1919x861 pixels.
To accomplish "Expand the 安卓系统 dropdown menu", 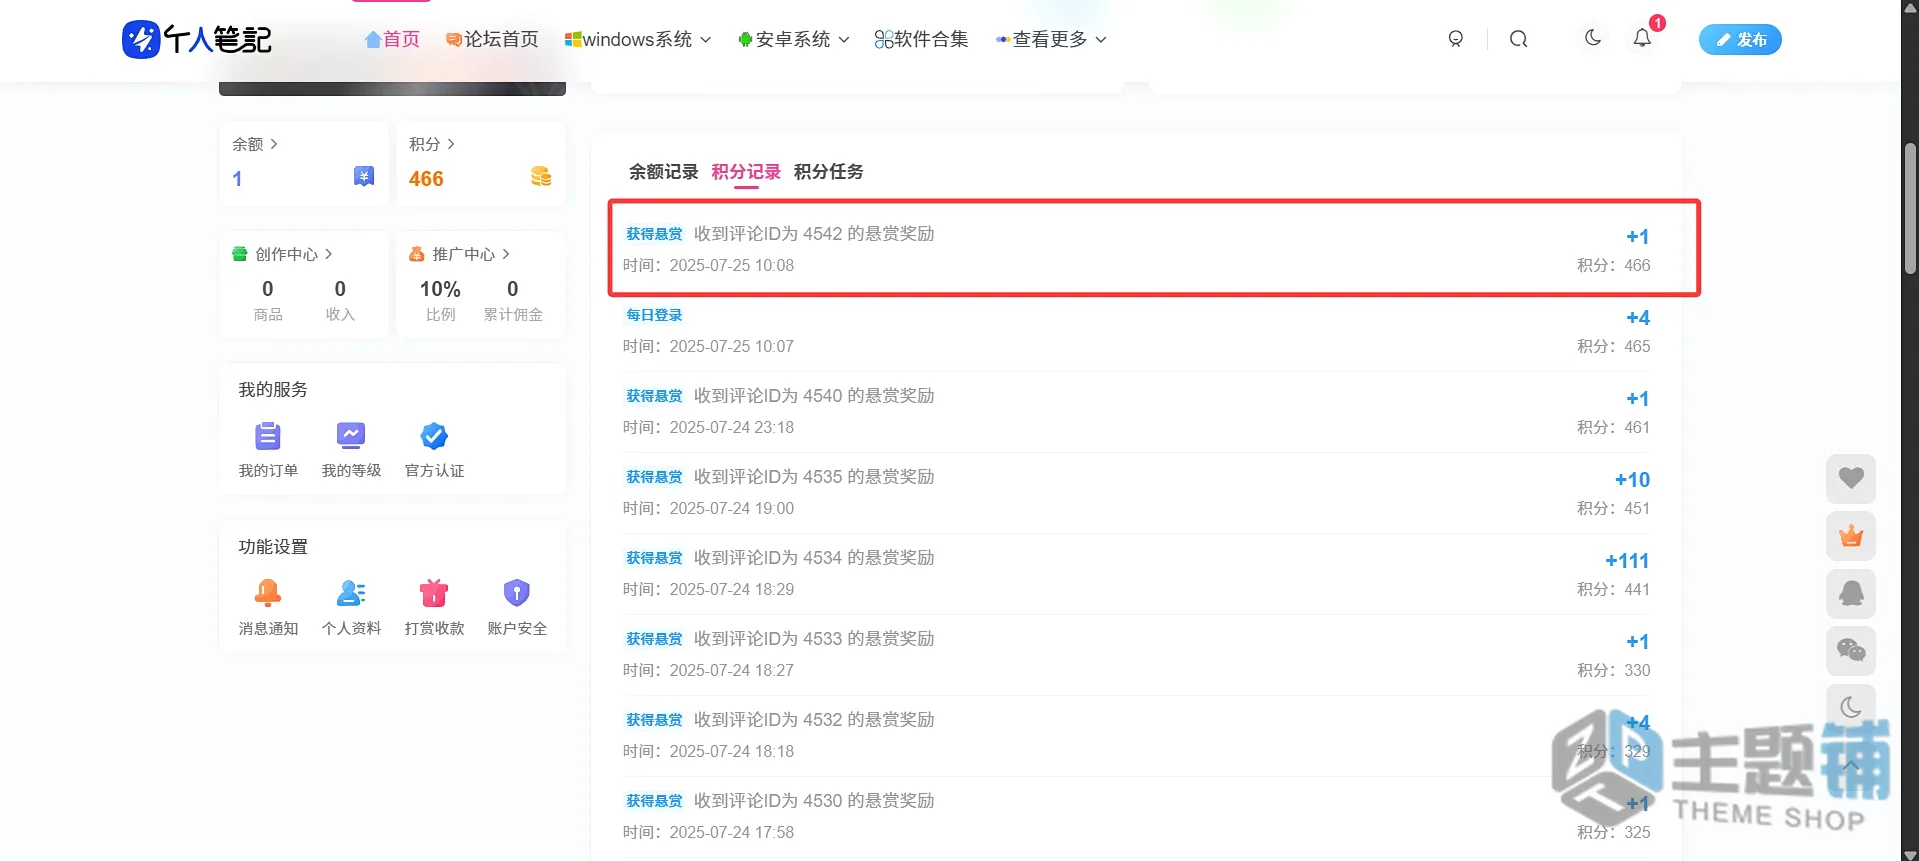I will coord(794,39).
